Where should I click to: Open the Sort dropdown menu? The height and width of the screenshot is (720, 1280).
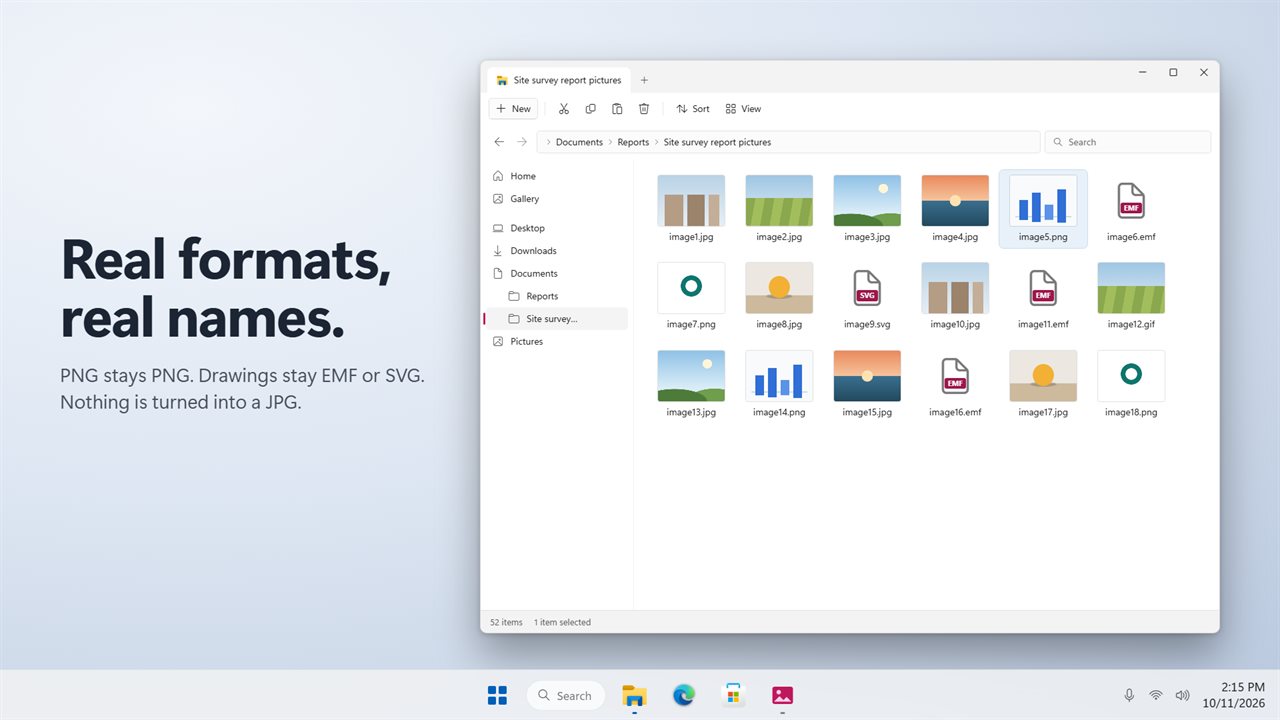pos(693,109)
